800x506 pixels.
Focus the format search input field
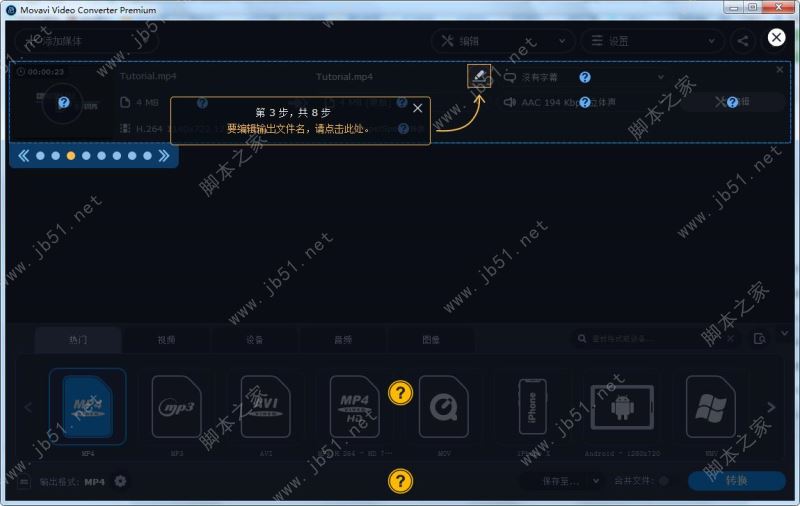(x=653, y=339)
